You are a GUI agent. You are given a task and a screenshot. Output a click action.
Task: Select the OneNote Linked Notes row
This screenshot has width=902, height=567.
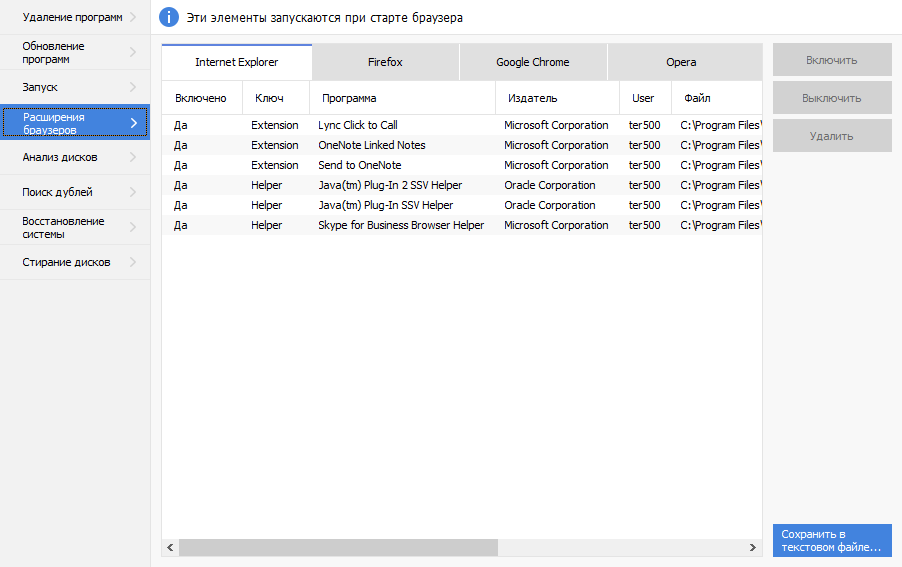[462, 145]
